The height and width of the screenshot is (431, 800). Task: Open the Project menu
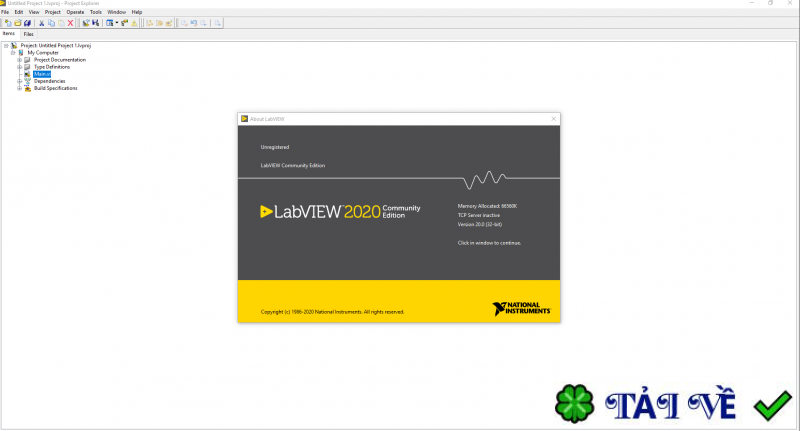(53, 12)
